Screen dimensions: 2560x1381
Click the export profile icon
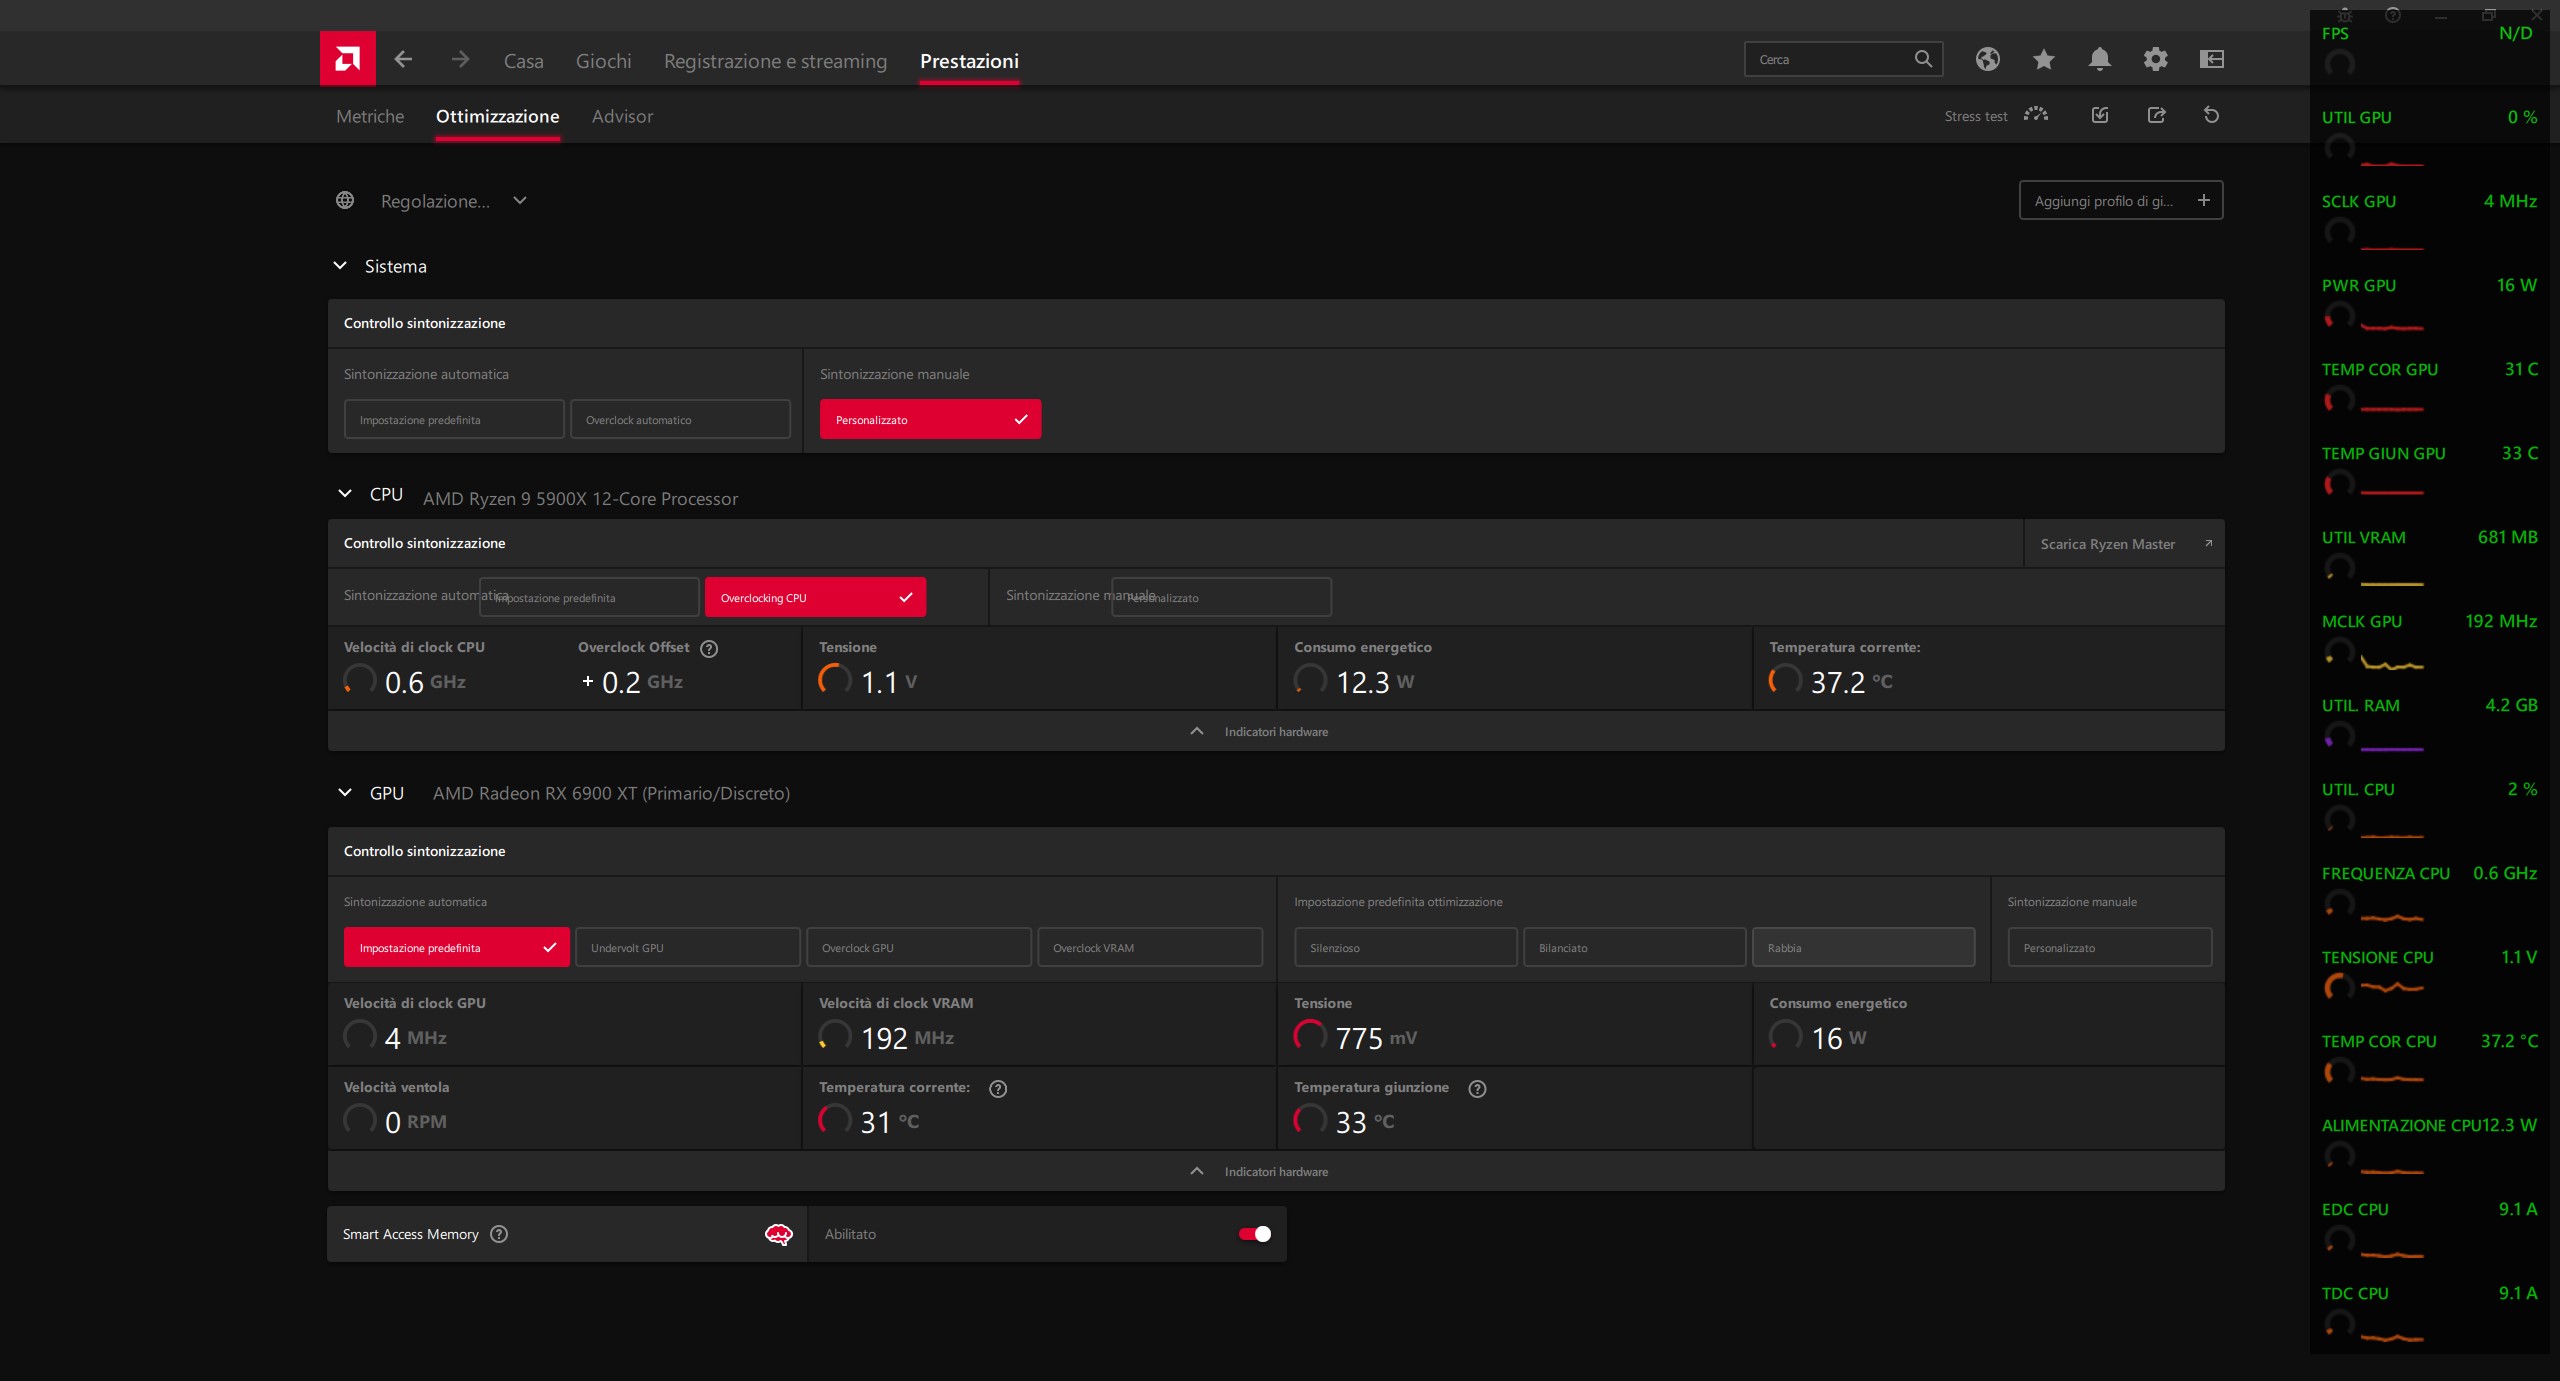[2156, 115]
